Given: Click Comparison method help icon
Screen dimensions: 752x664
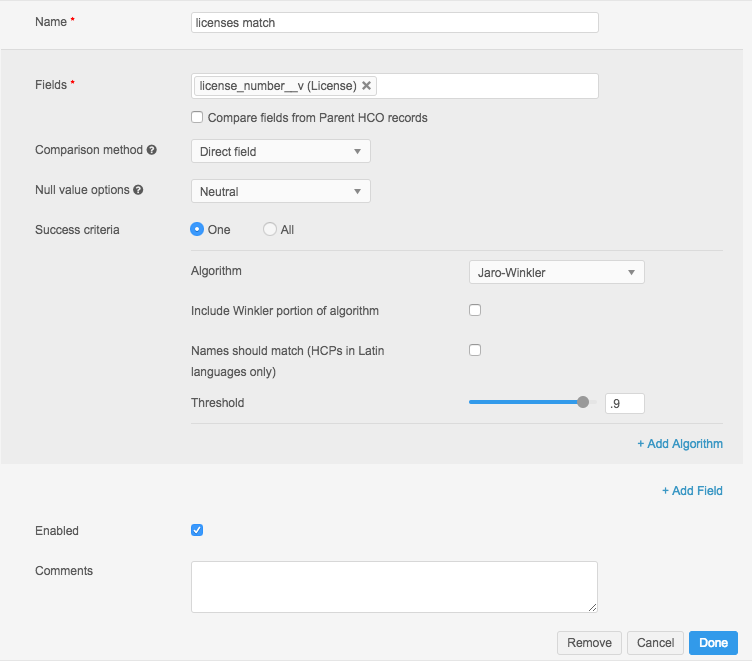Looking at the screenshot, I should pyautogui.click(x=152, y=150).
